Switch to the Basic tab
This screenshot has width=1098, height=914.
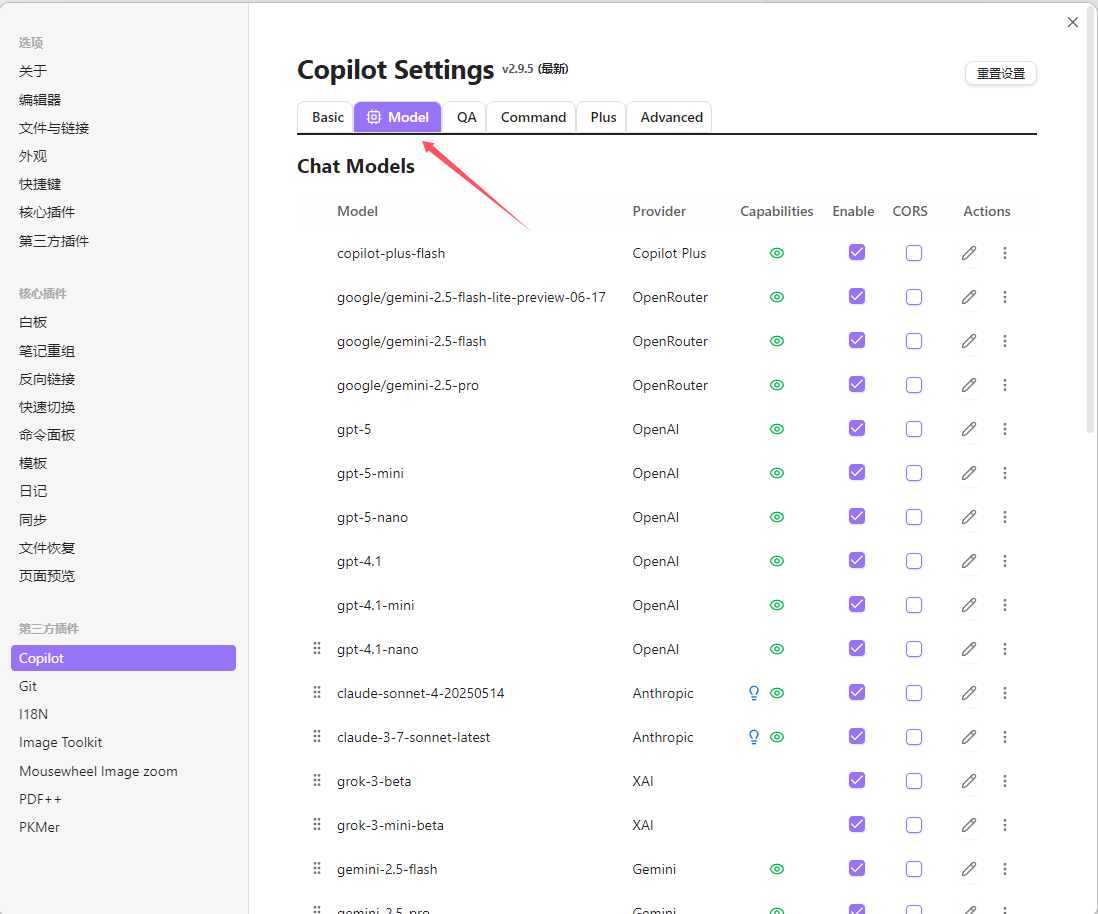click(x=328, y=117)
